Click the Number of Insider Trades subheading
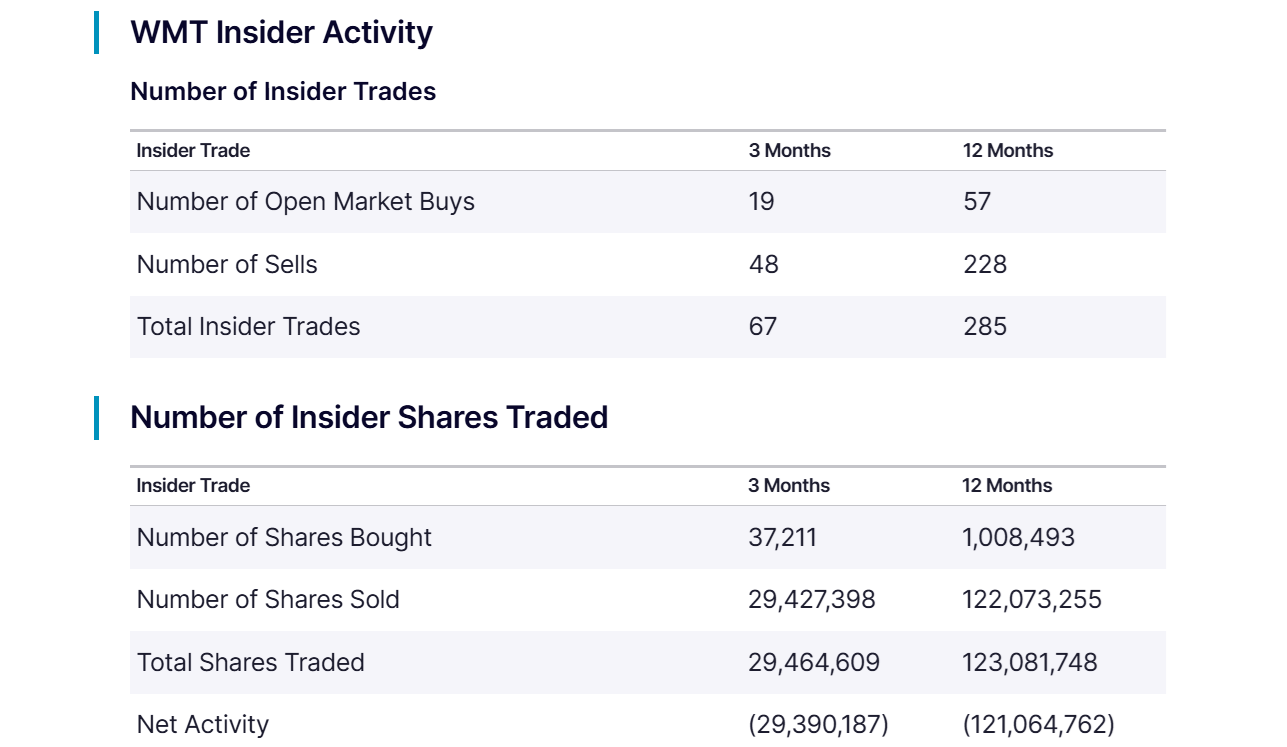This screenshot has height=747, width=1287. pyautogui.click(x=283, y=91)
